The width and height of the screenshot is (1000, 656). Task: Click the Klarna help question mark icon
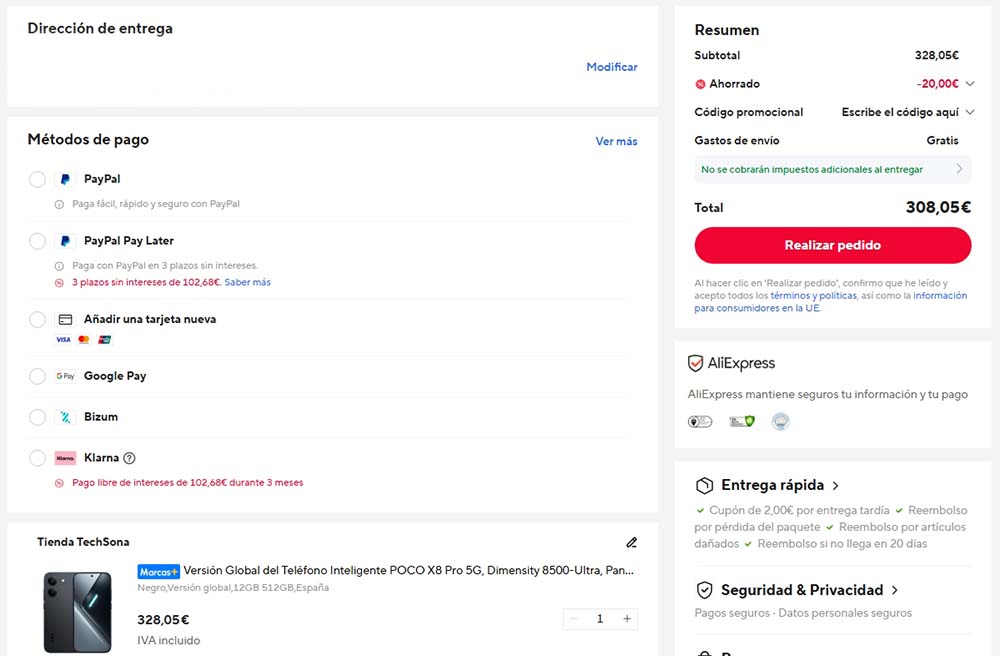129,458
